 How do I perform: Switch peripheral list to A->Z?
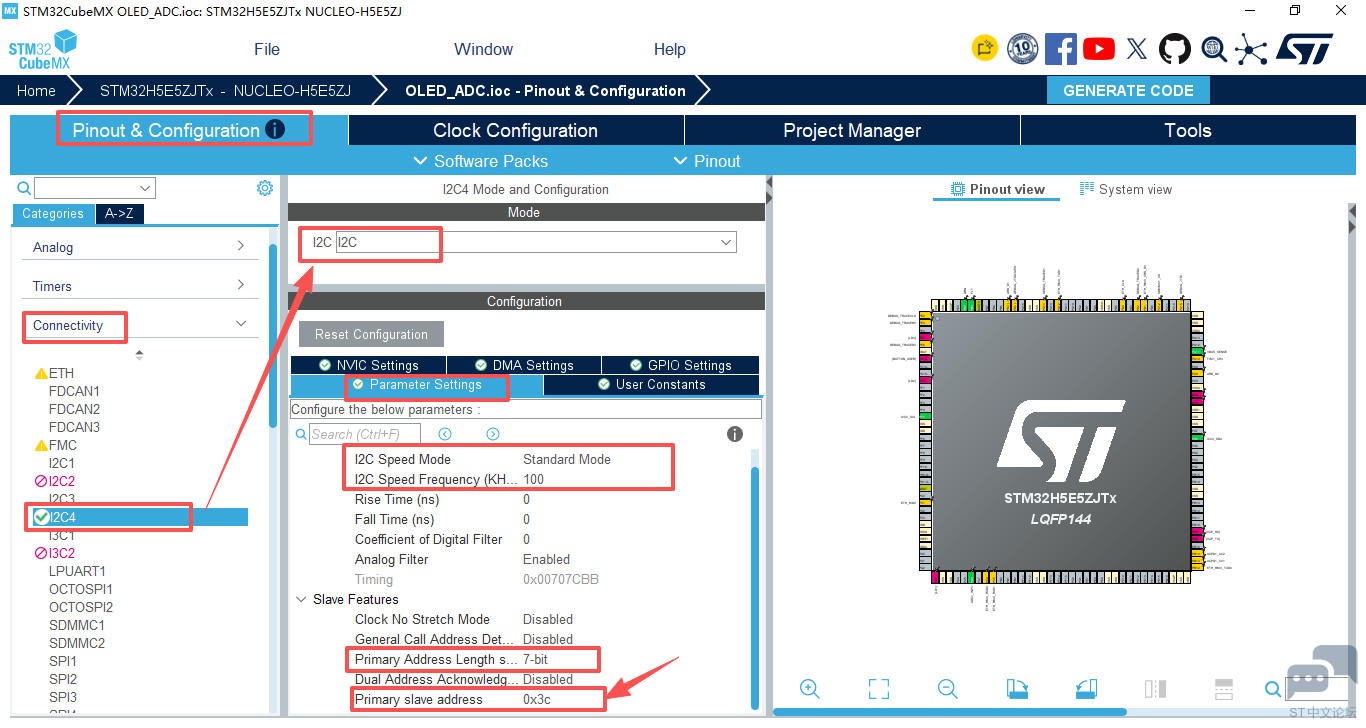(119, 213)
